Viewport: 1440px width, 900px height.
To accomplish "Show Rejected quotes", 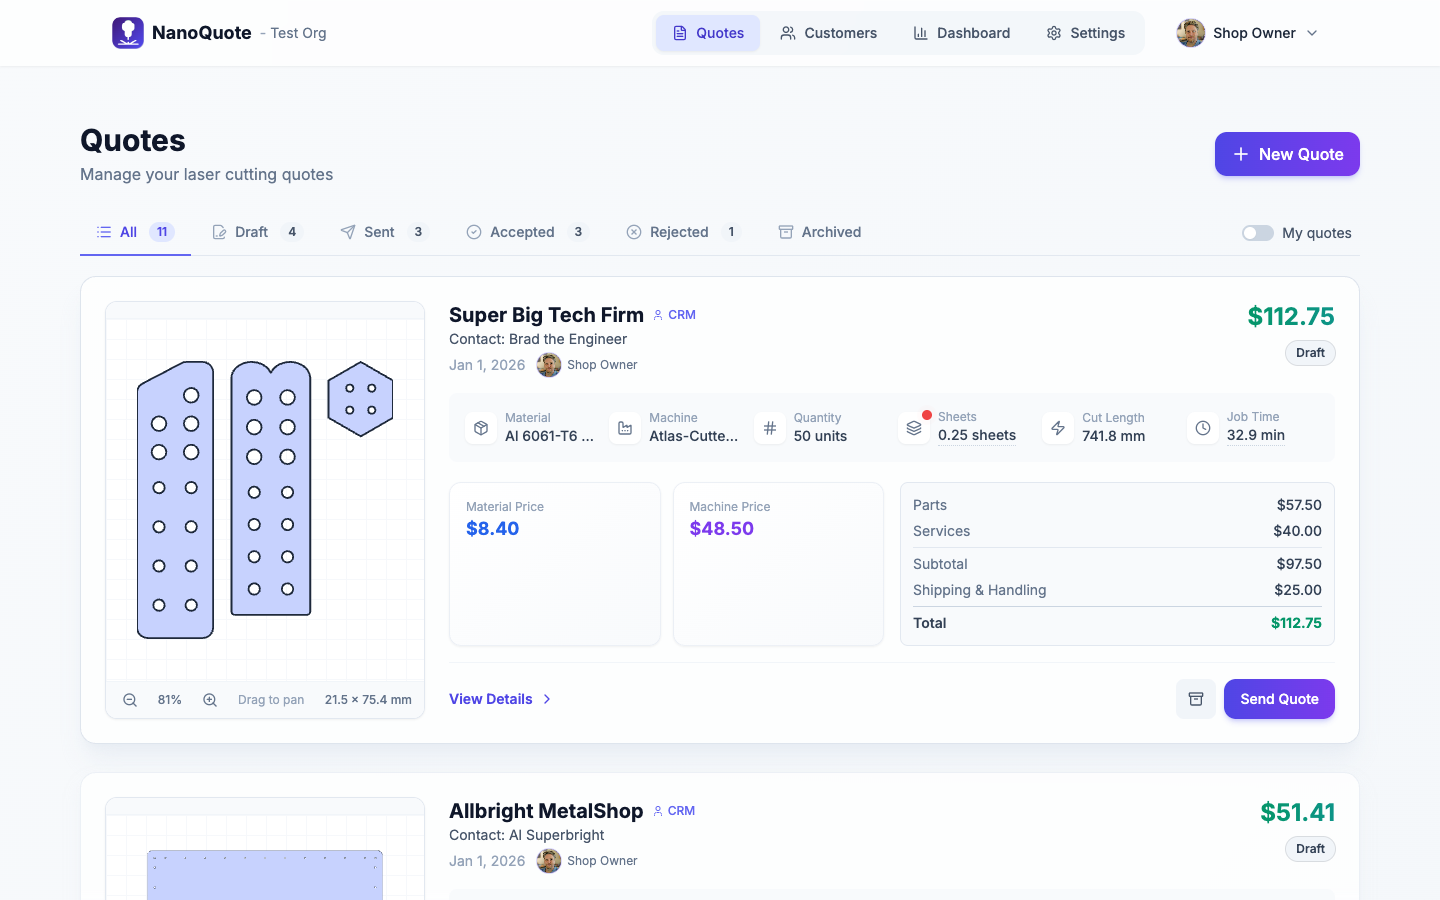I will (x=683, y=232).
